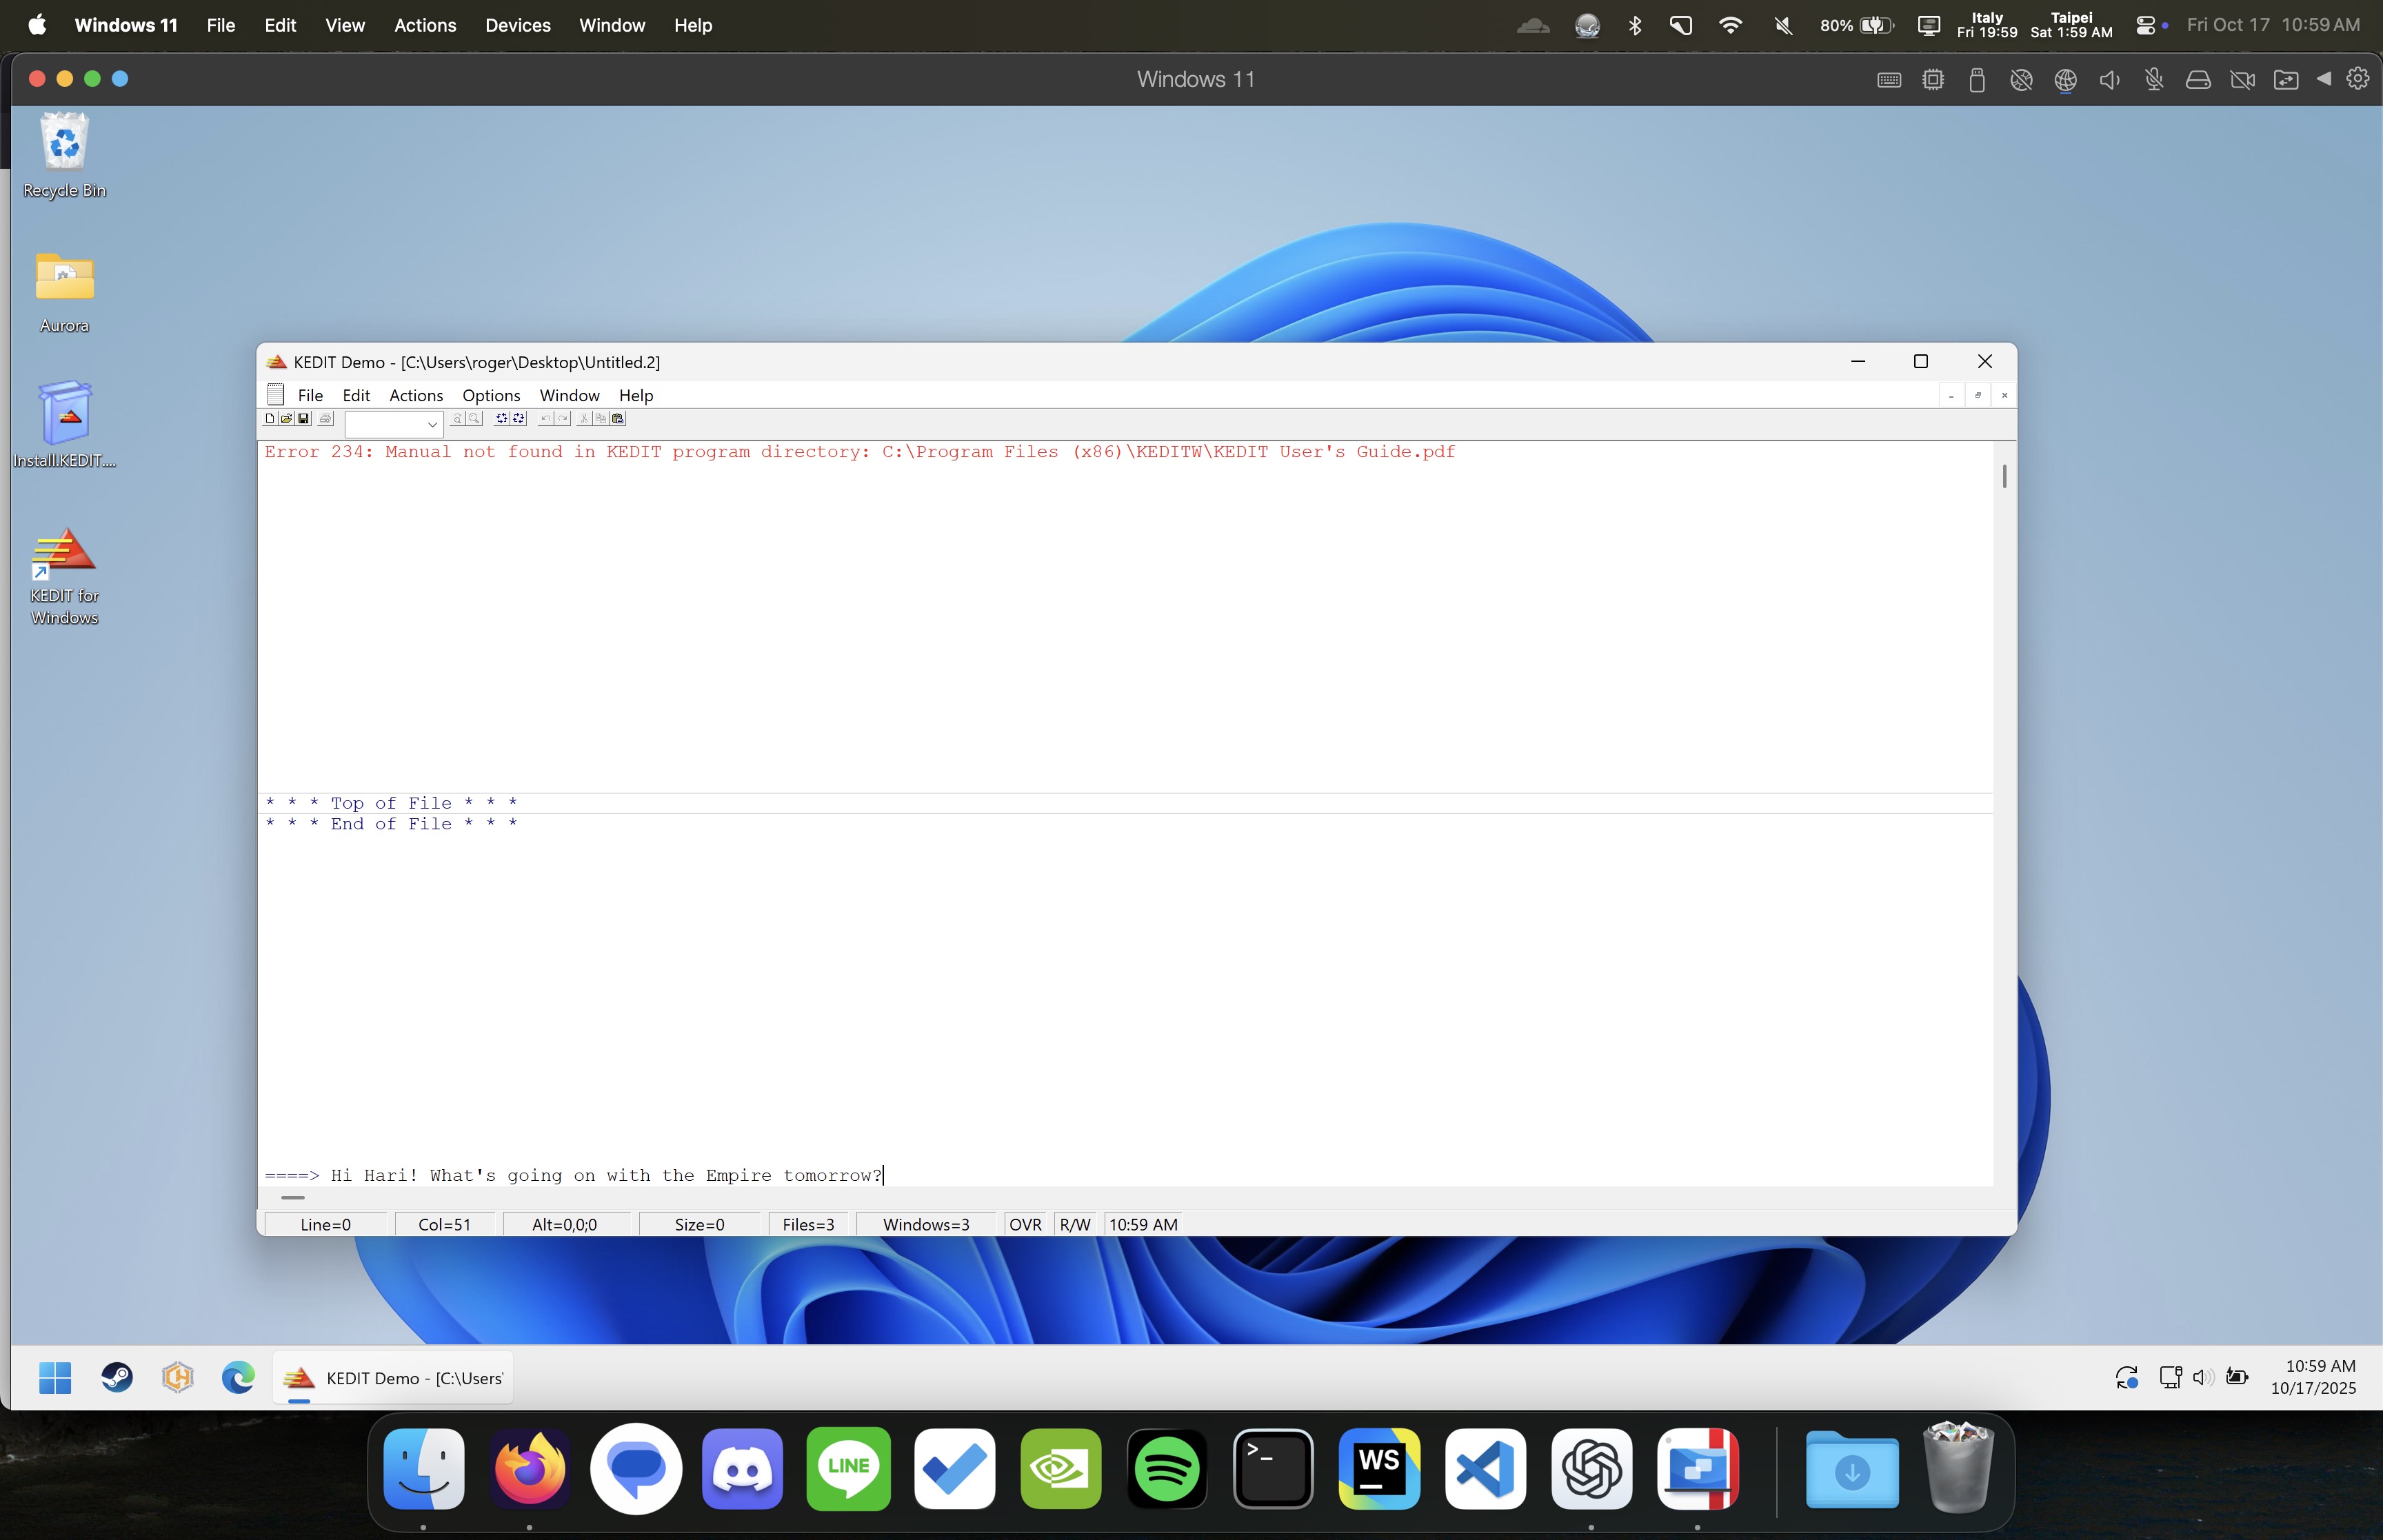
Task: Click the Print toolbar icon
Action: coord(325,419)
